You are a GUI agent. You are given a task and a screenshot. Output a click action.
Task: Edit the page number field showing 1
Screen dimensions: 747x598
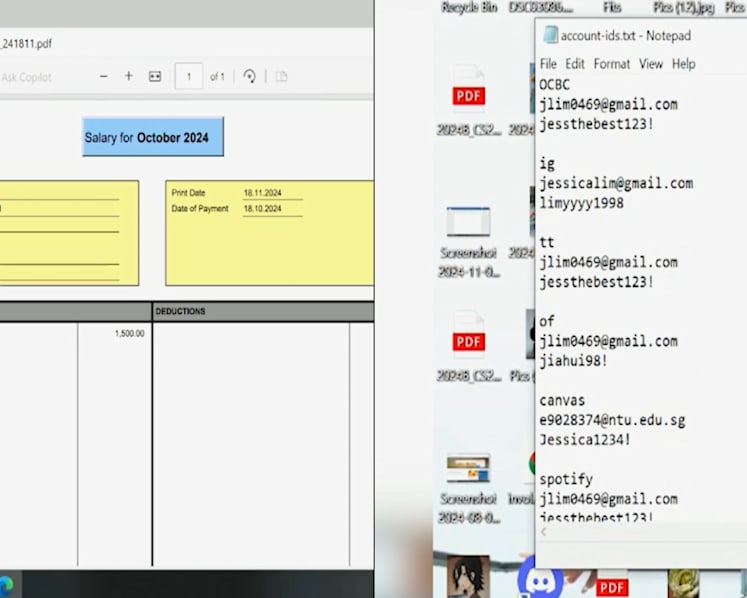pyautogui.click(x=189, y=76)
